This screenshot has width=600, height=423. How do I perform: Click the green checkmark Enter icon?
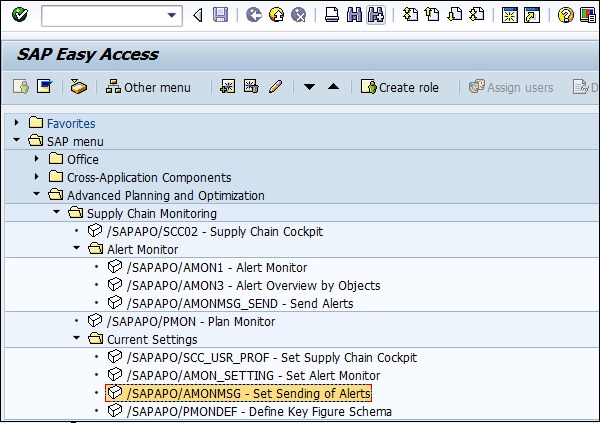click(20, 15)
